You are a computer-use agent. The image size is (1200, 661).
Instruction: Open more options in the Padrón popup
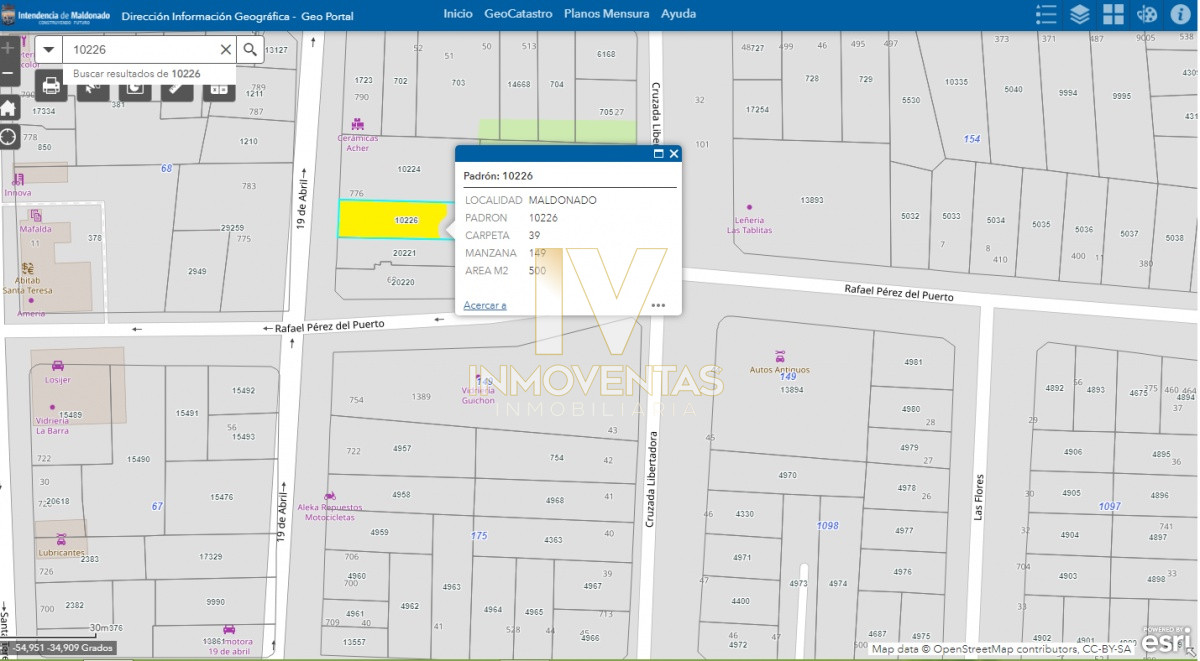point(657,305)
